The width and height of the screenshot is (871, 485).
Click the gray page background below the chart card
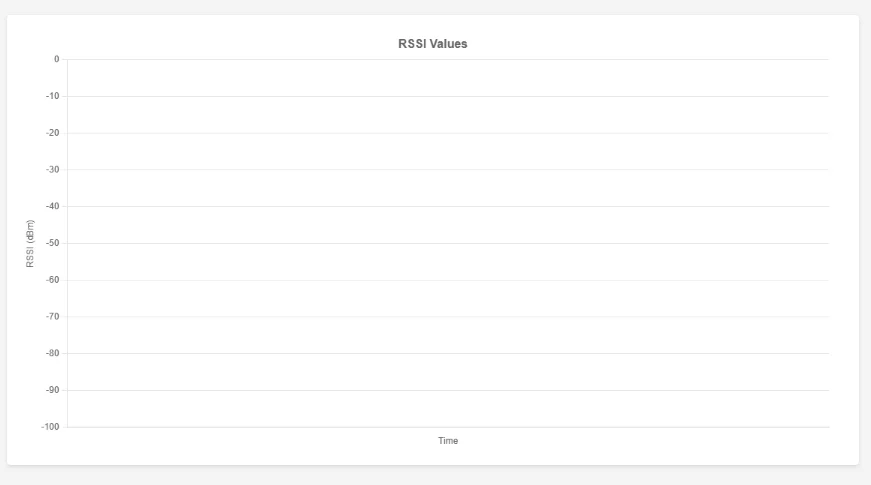click(436, 476)
